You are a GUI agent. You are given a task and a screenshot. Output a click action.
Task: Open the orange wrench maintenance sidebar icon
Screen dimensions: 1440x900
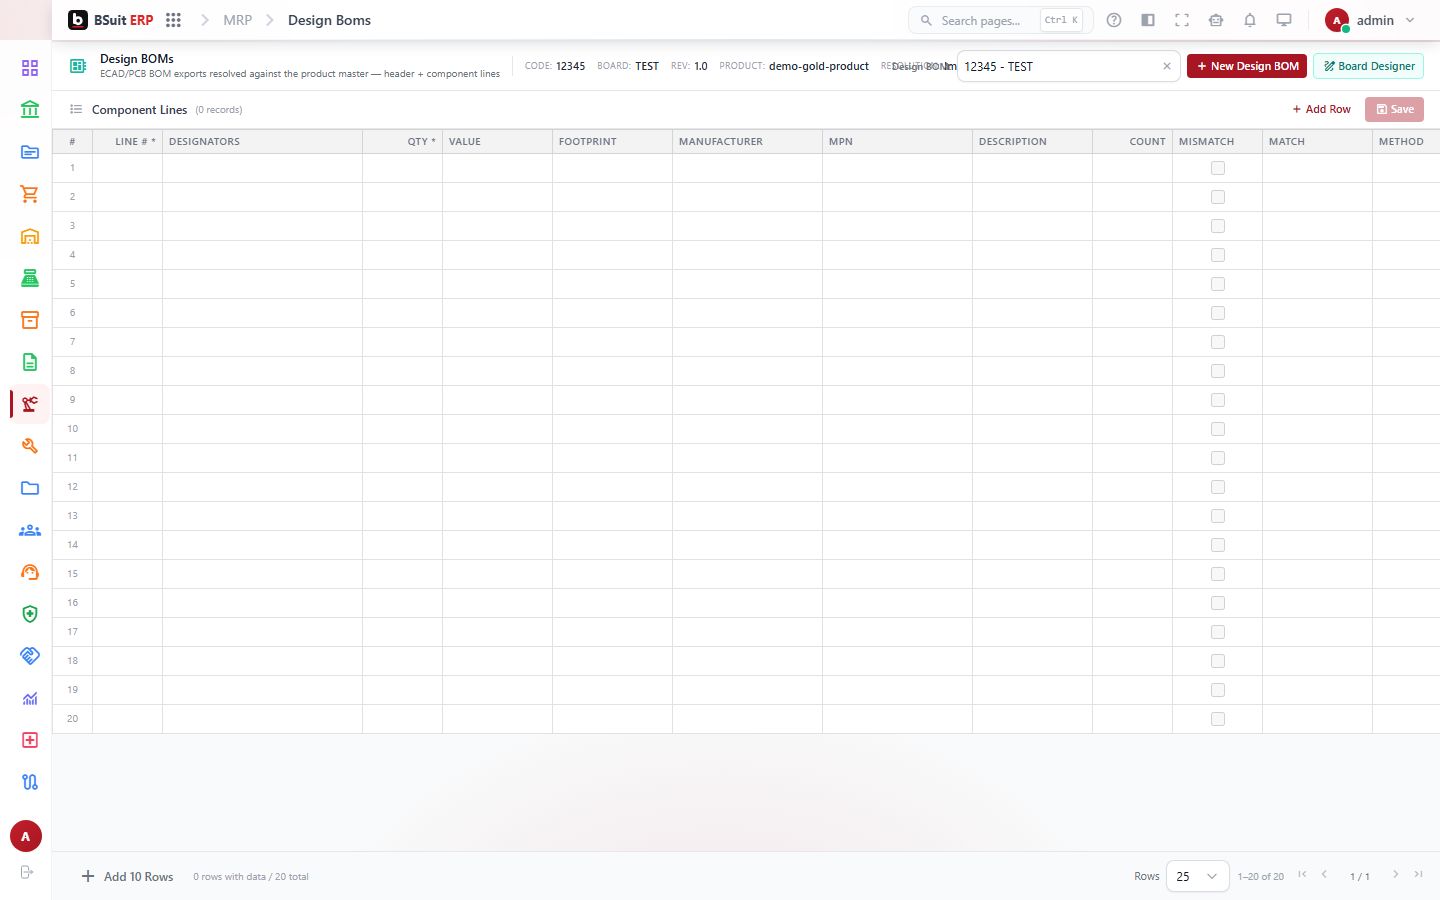tap(29, 446)
